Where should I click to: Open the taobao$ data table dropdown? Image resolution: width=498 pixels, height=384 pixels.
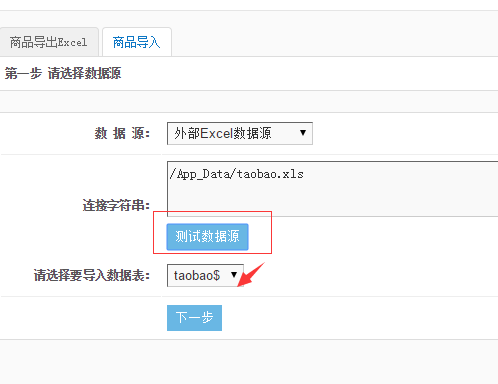205,275
